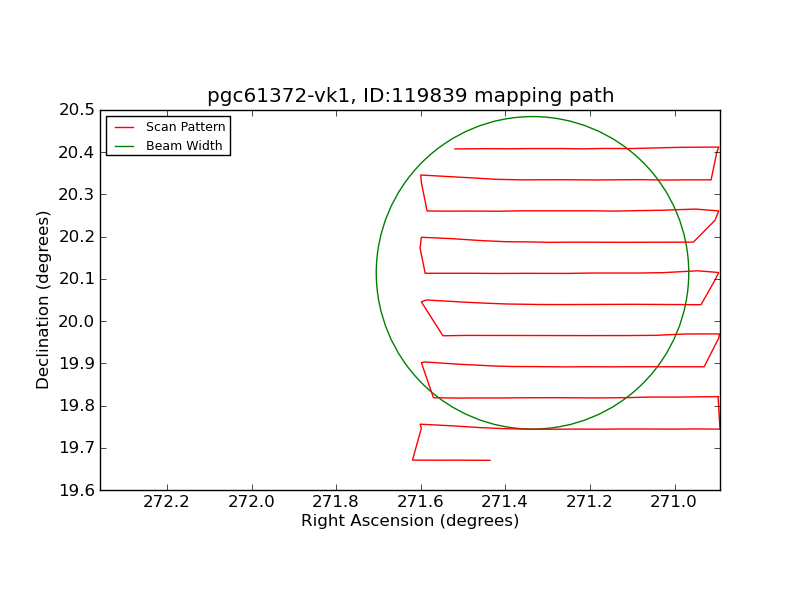Click the 19.9 declination tick label
The image size is (800, 600).
click(x=77, y=364)
